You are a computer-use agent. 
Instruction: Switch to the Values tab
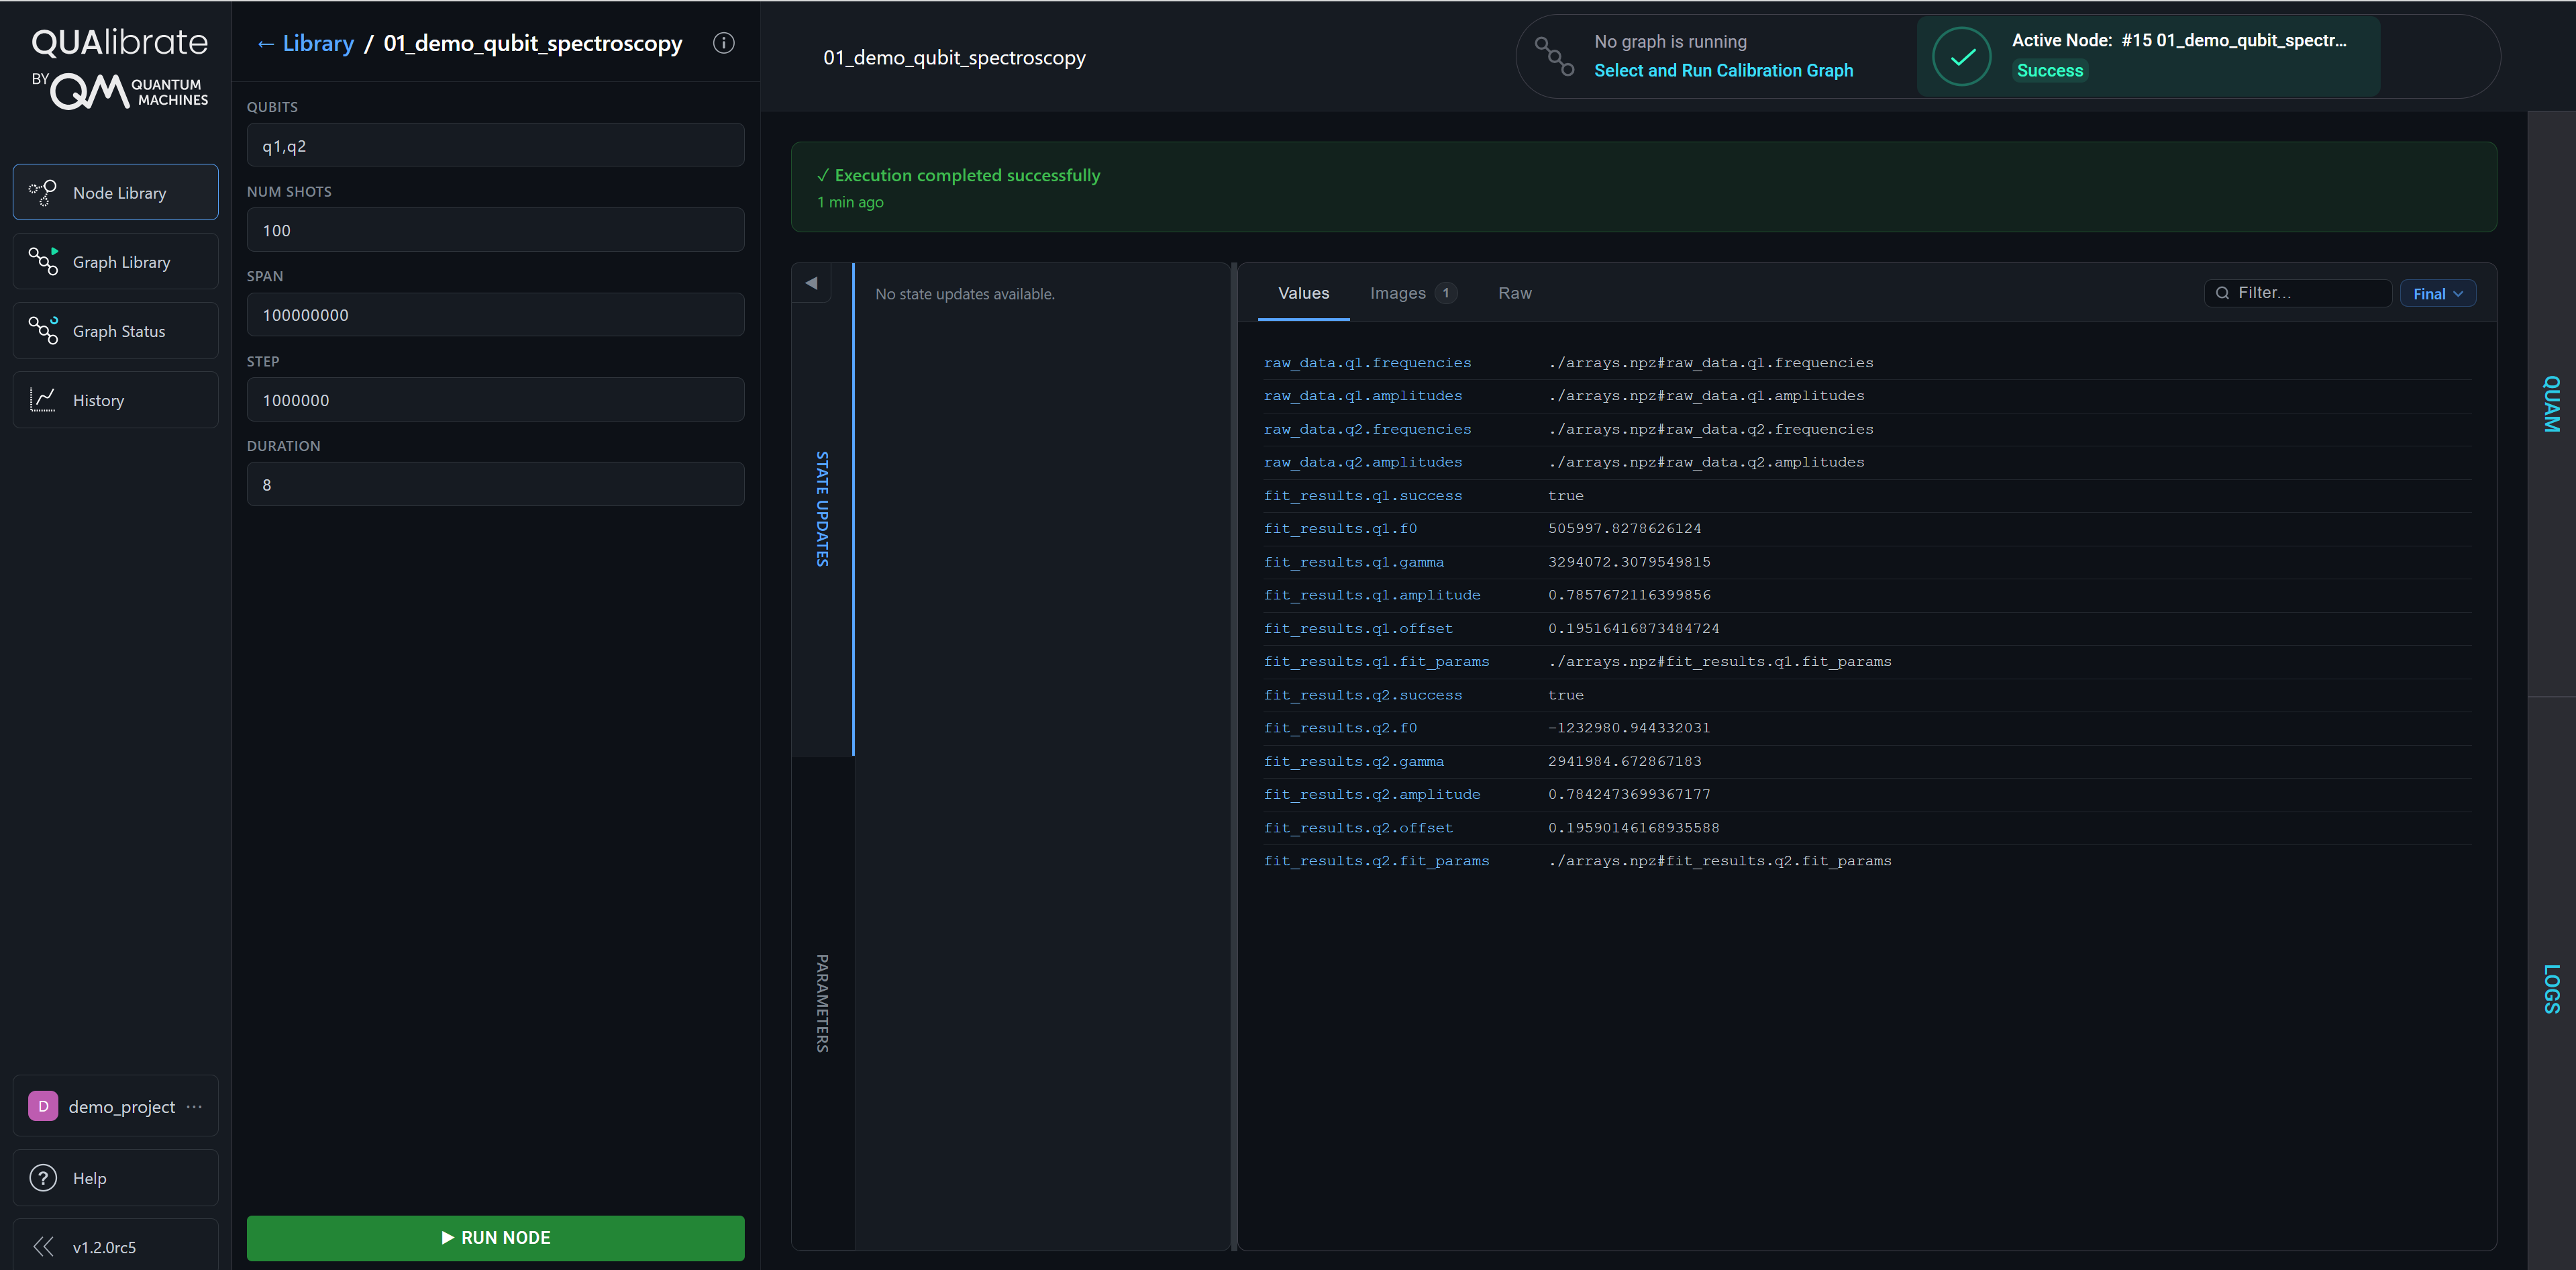click(1303, 293)
